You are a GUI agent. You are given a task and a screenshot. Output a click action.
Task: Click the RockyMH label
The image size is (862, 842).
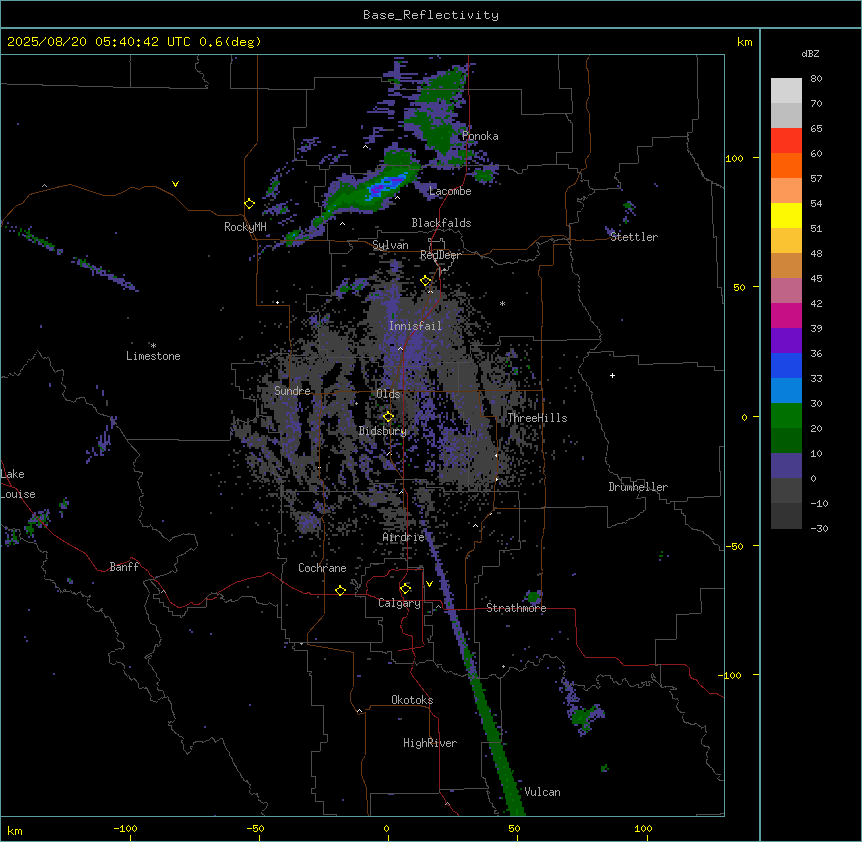245,227
